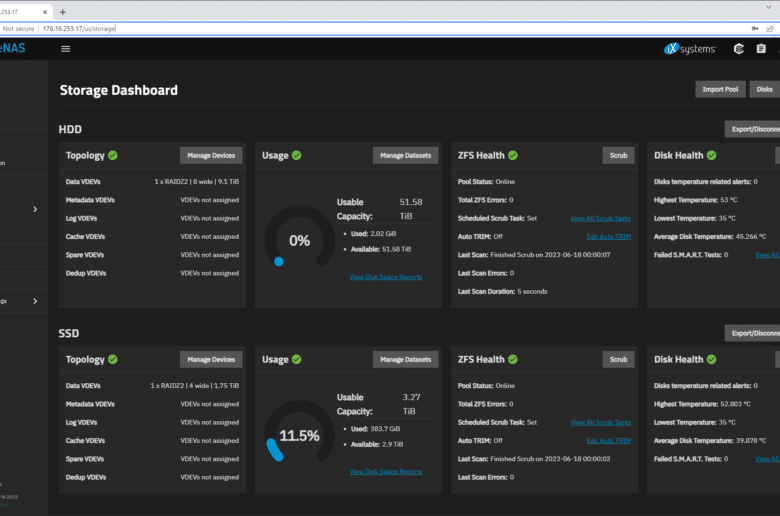The height and width of the screenshot is (516, 780).
Task: Click HDD 'Highest Temperature: 53 °C'
Action: (695, 200)
